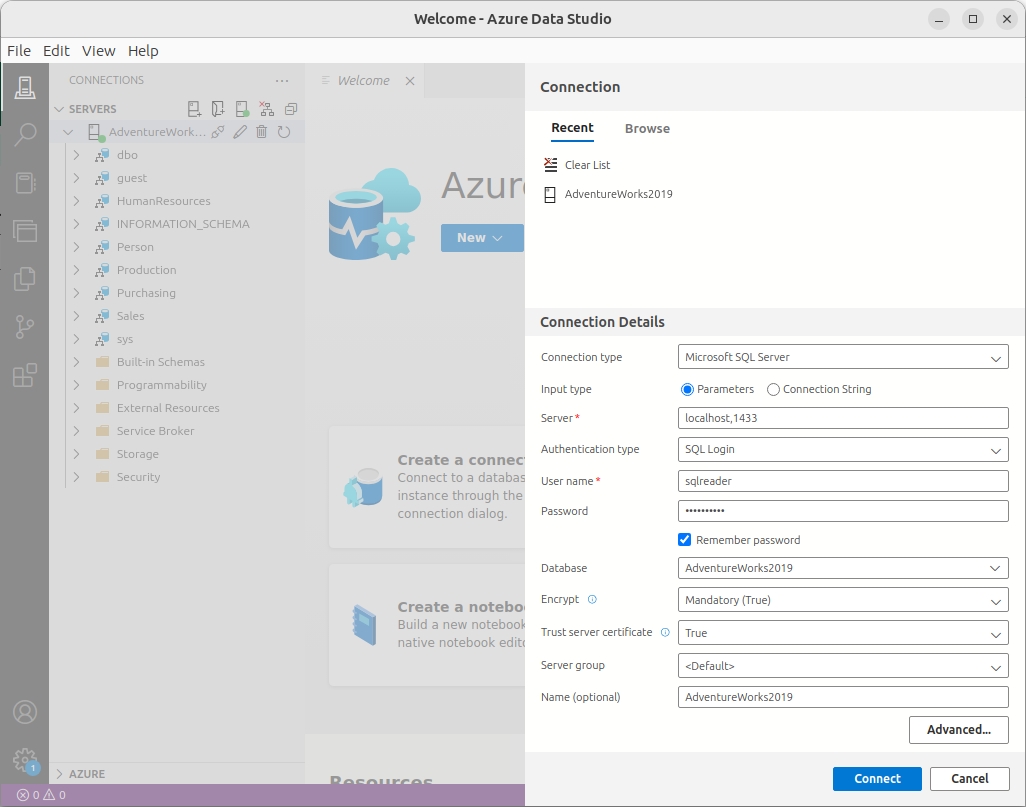The width and height of the screenshot is (1026, 807).
Task: Refresh the AdventureWorks server node
Action: (284, 132)
